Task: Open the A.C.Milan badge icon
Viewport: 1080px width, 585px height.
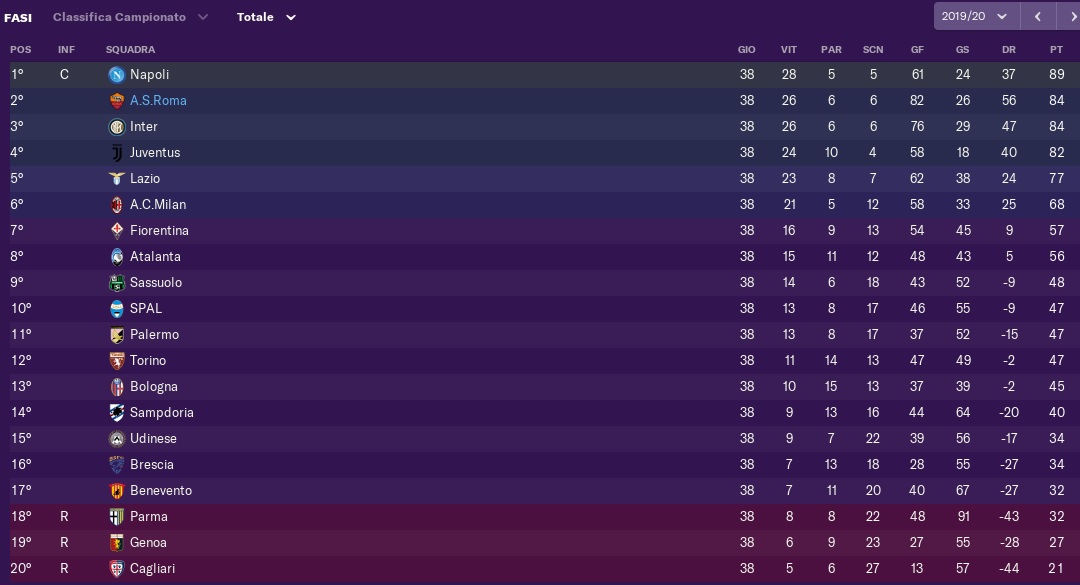Action: pos(117,205)
